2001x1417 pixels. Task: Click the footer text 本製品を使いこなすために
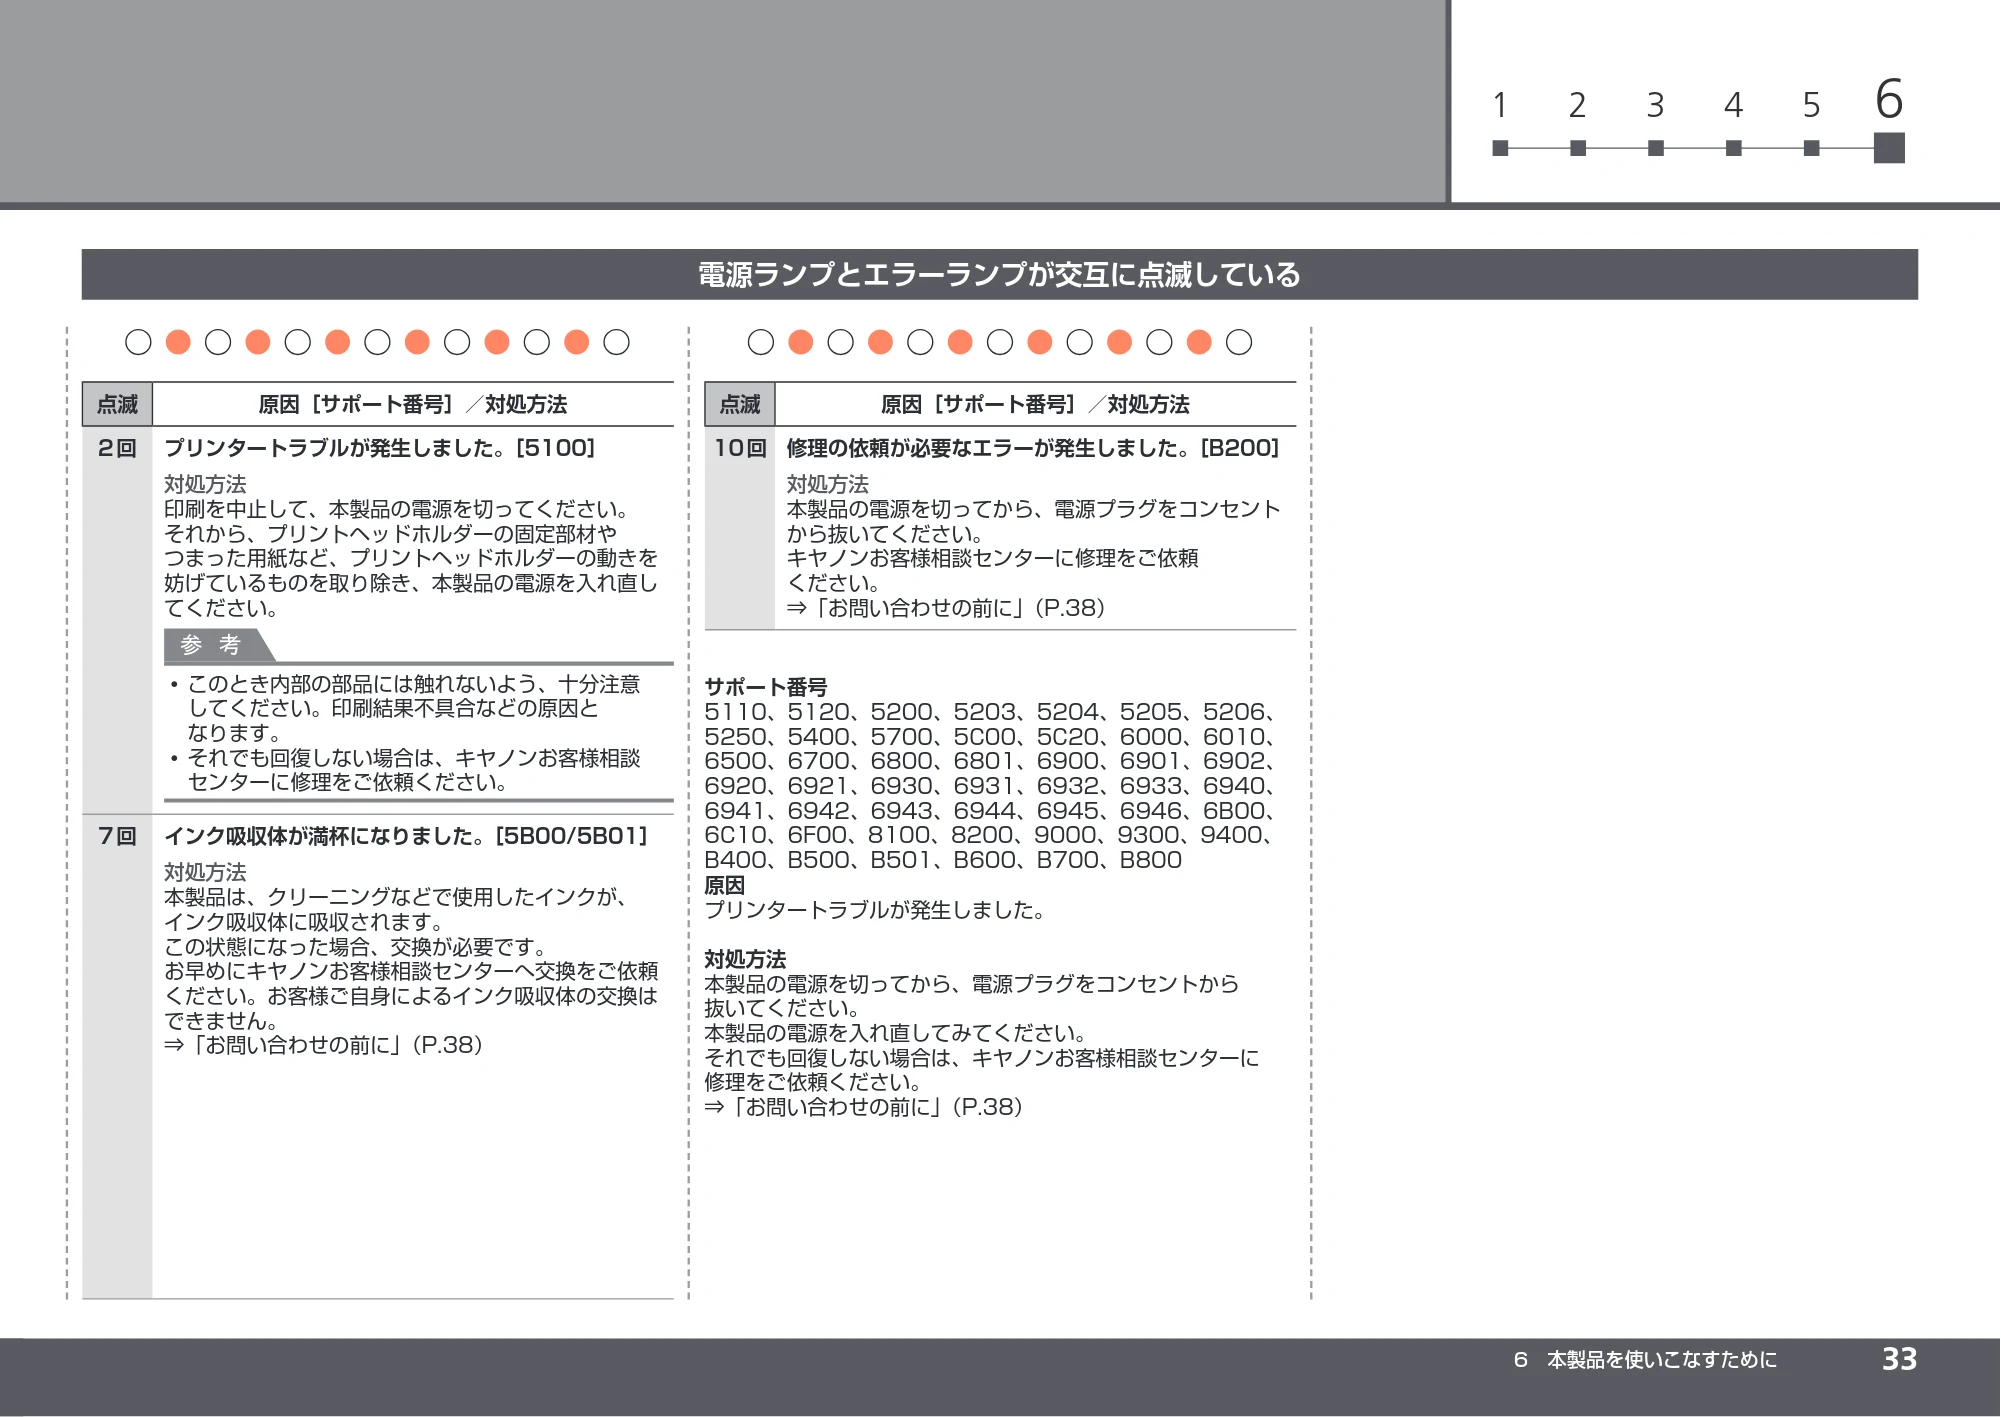pyautogui.click(x=1662, y=1360)
